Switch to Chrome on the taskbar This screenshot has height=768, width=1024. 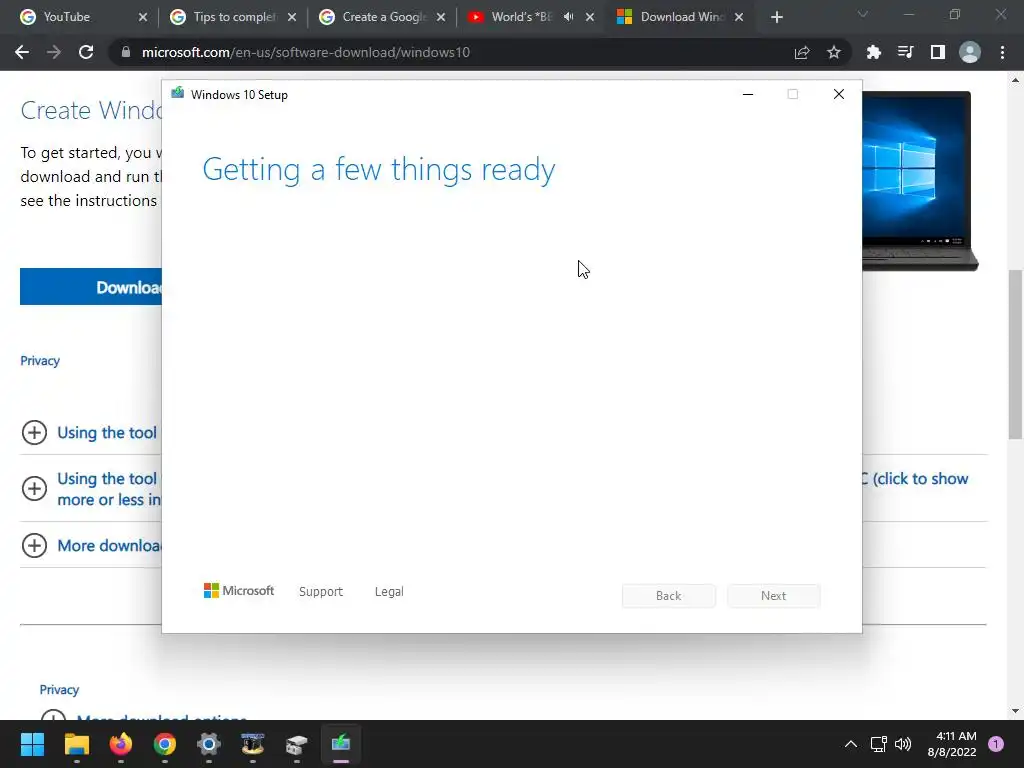pyautogui.click(x=165, y=744)
